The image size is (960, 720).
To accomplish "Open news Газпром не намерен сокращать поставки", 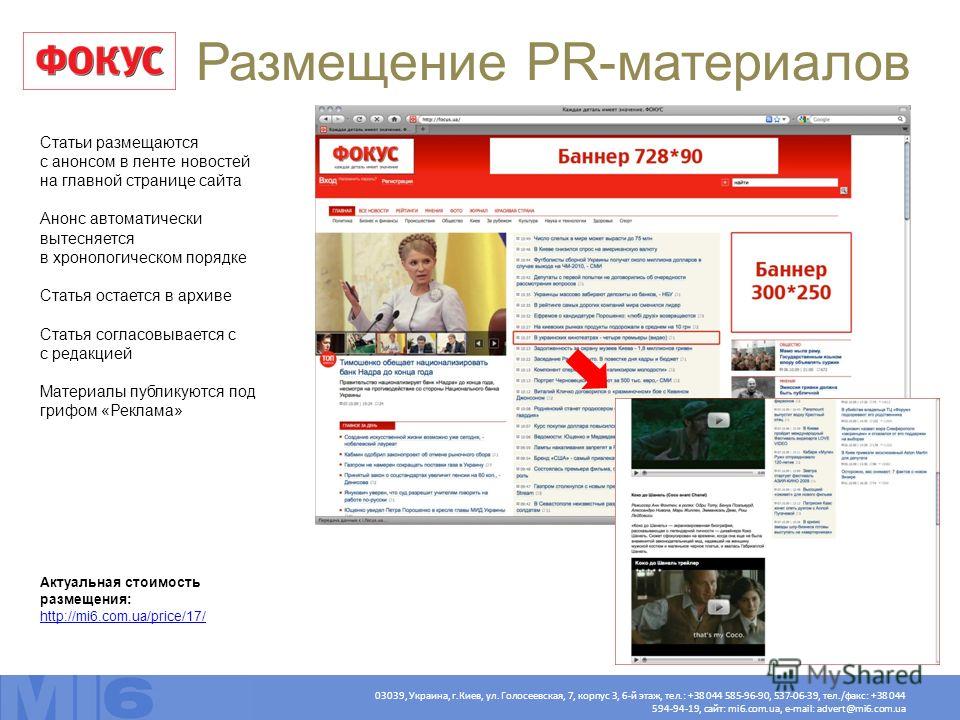I will (414, 465).
